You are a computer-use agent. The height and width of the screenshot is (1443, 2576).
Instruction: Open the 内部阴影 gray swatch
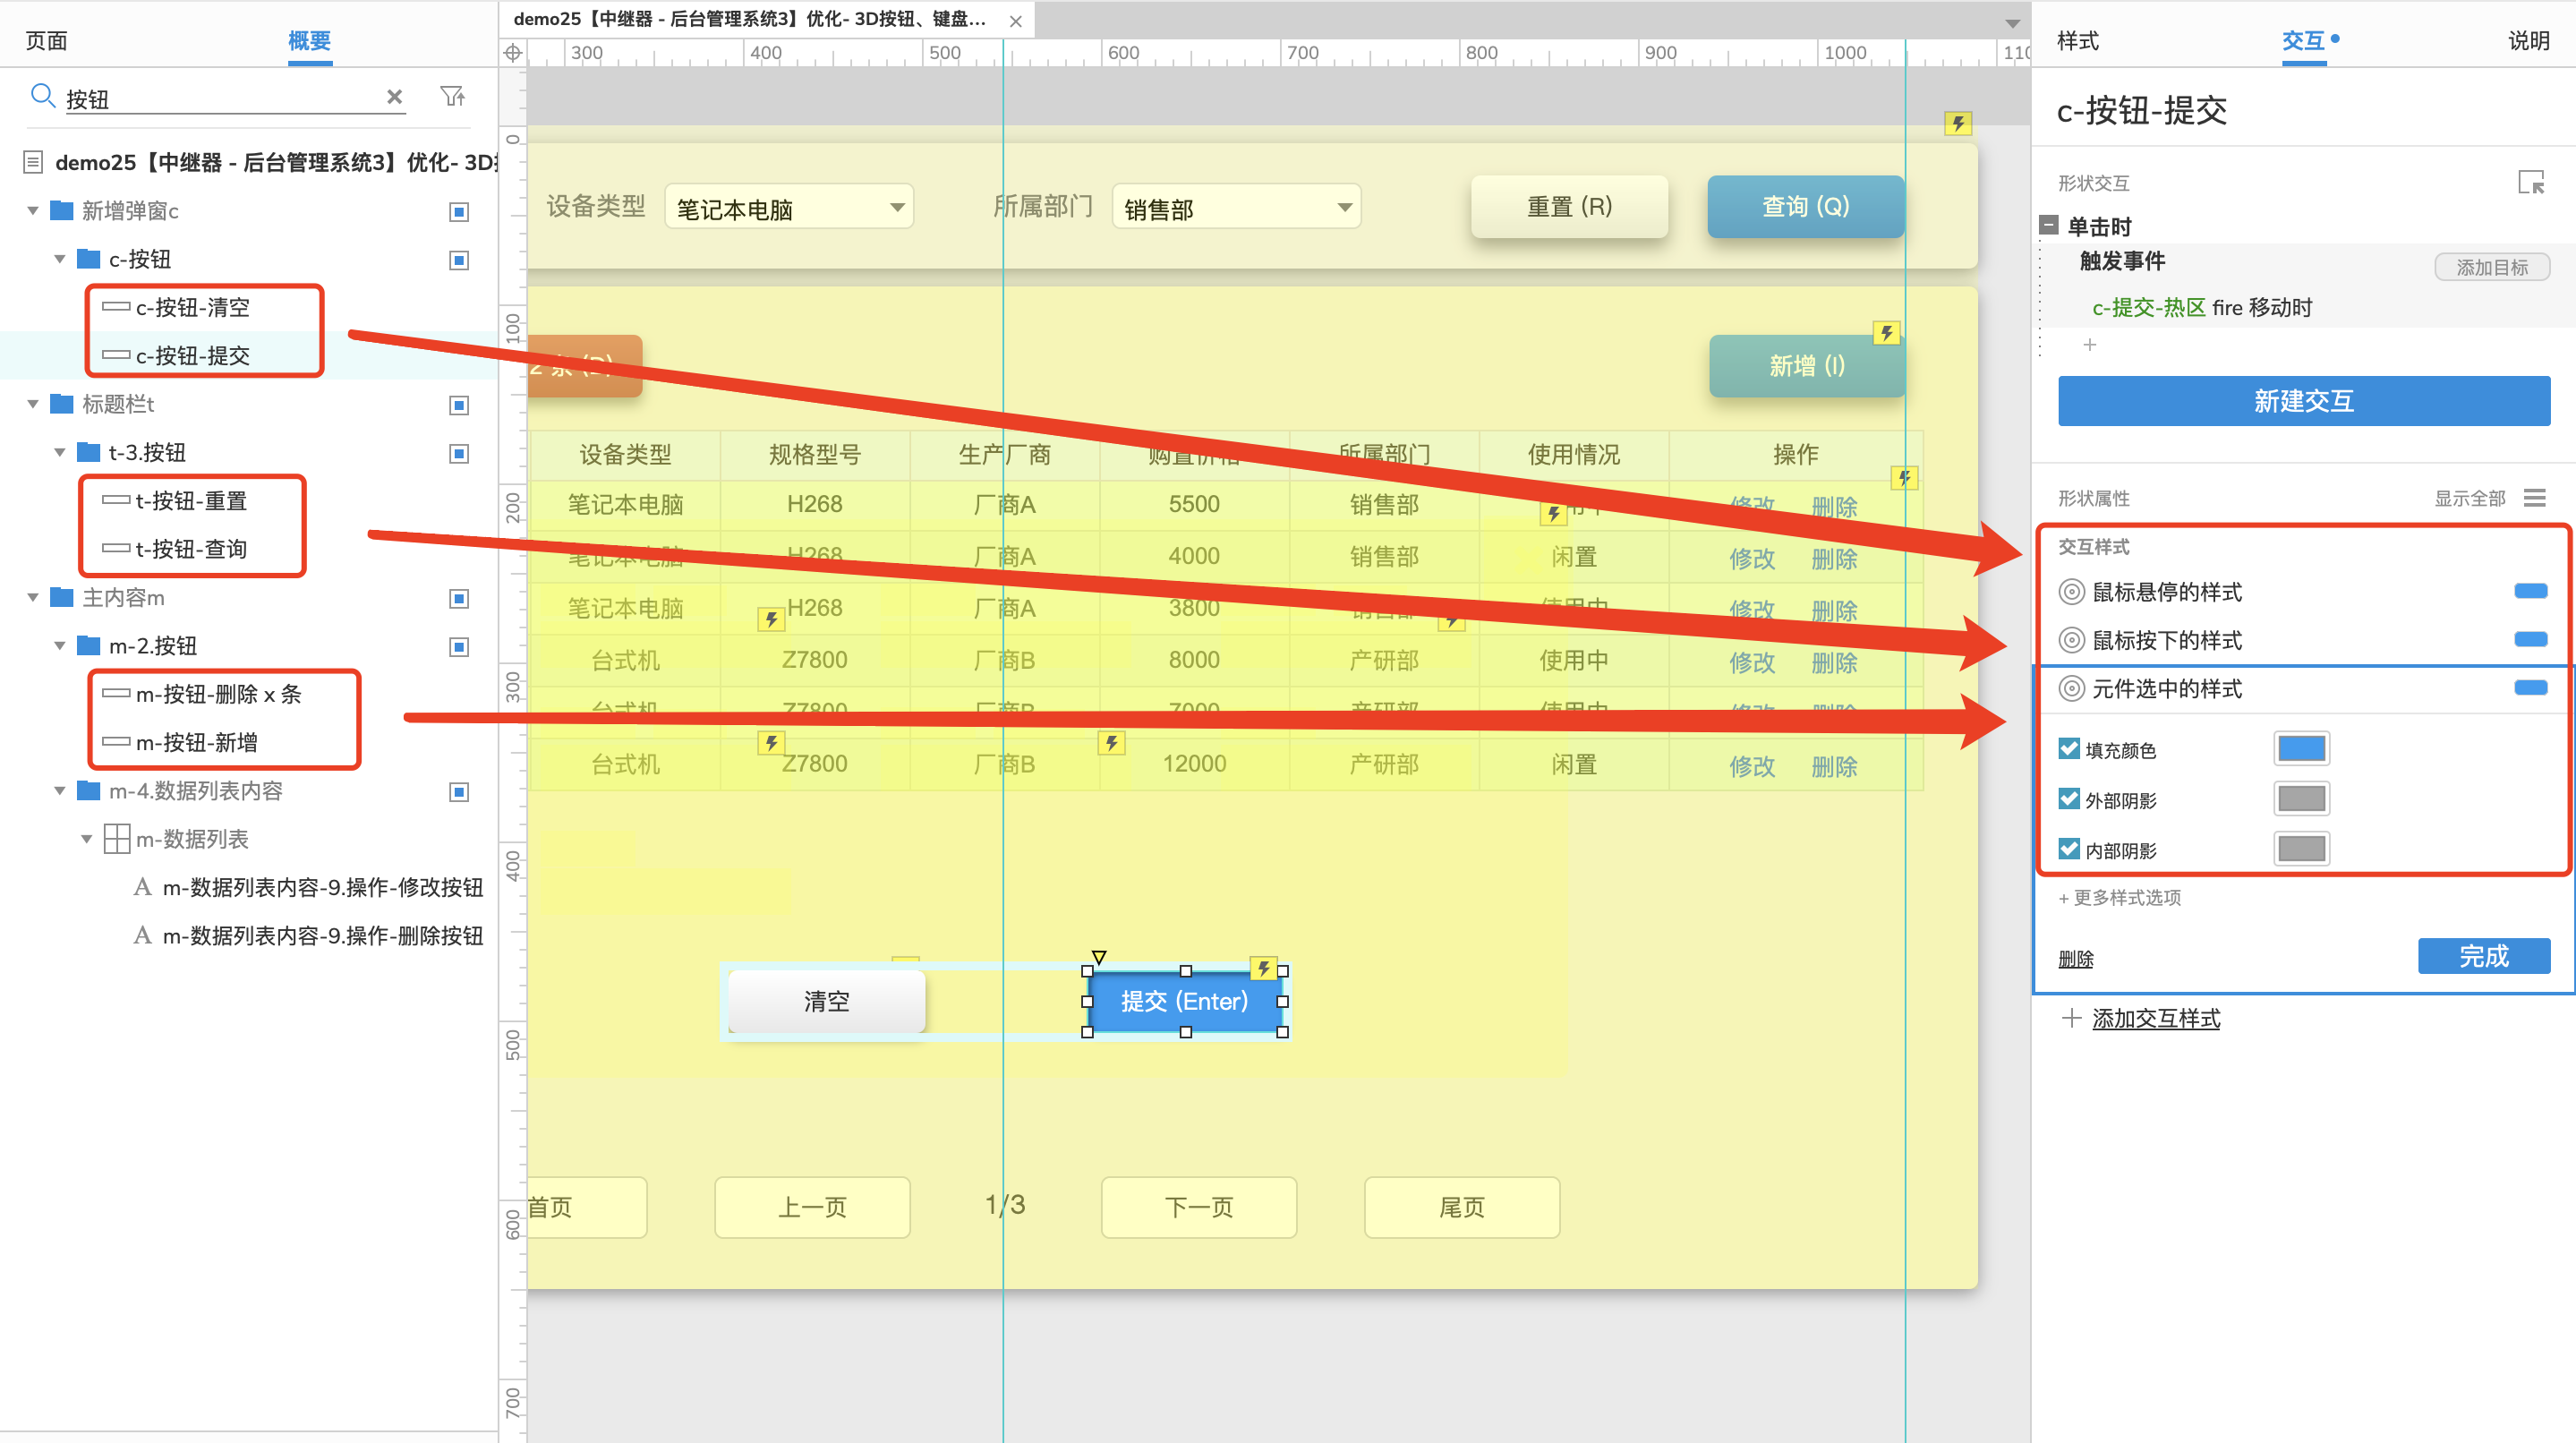pyautogui.click(x=2301, y=848)
